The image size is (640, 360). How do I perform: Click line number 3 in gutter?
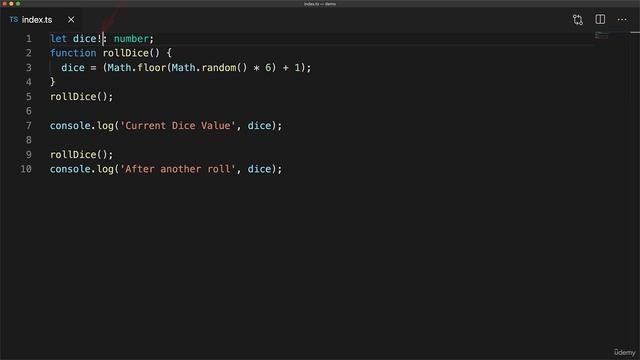pyautogui.click(x=29, y=68)
